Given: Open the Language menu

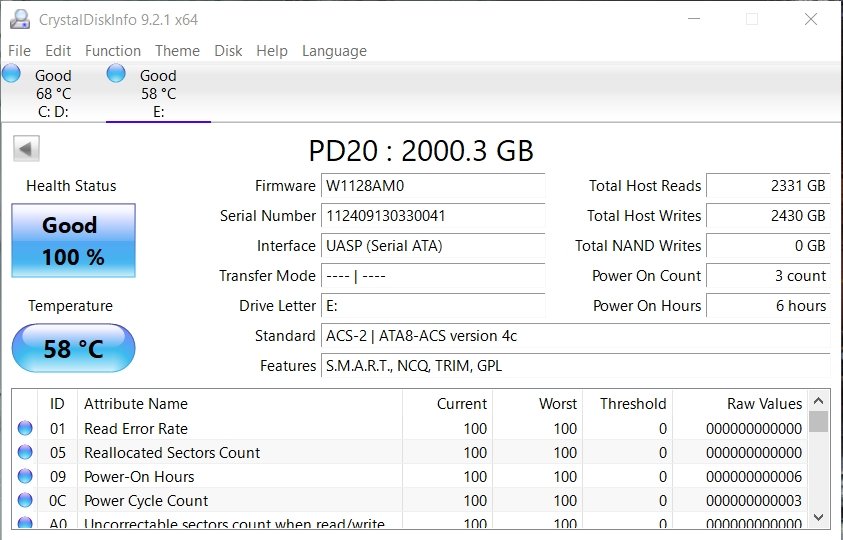Looking at the screenshot, I should pos(334,51).
